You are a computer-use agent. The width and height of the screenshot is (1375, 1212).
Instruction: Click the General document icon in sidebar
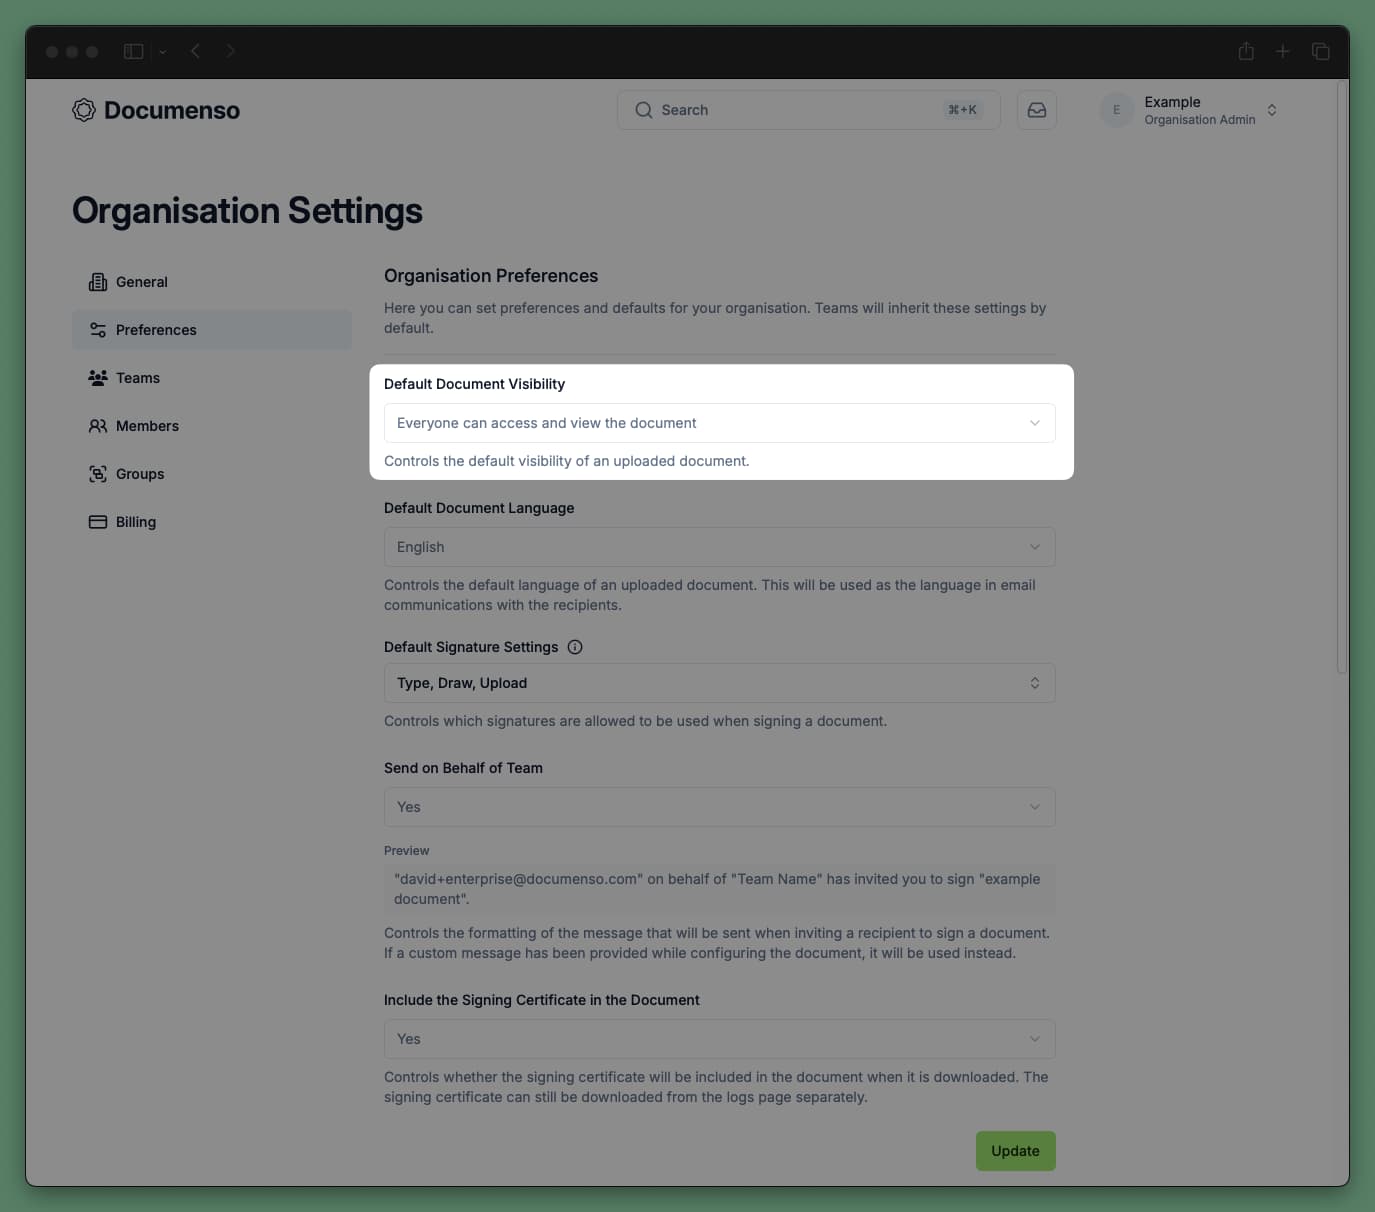point(98,281)
